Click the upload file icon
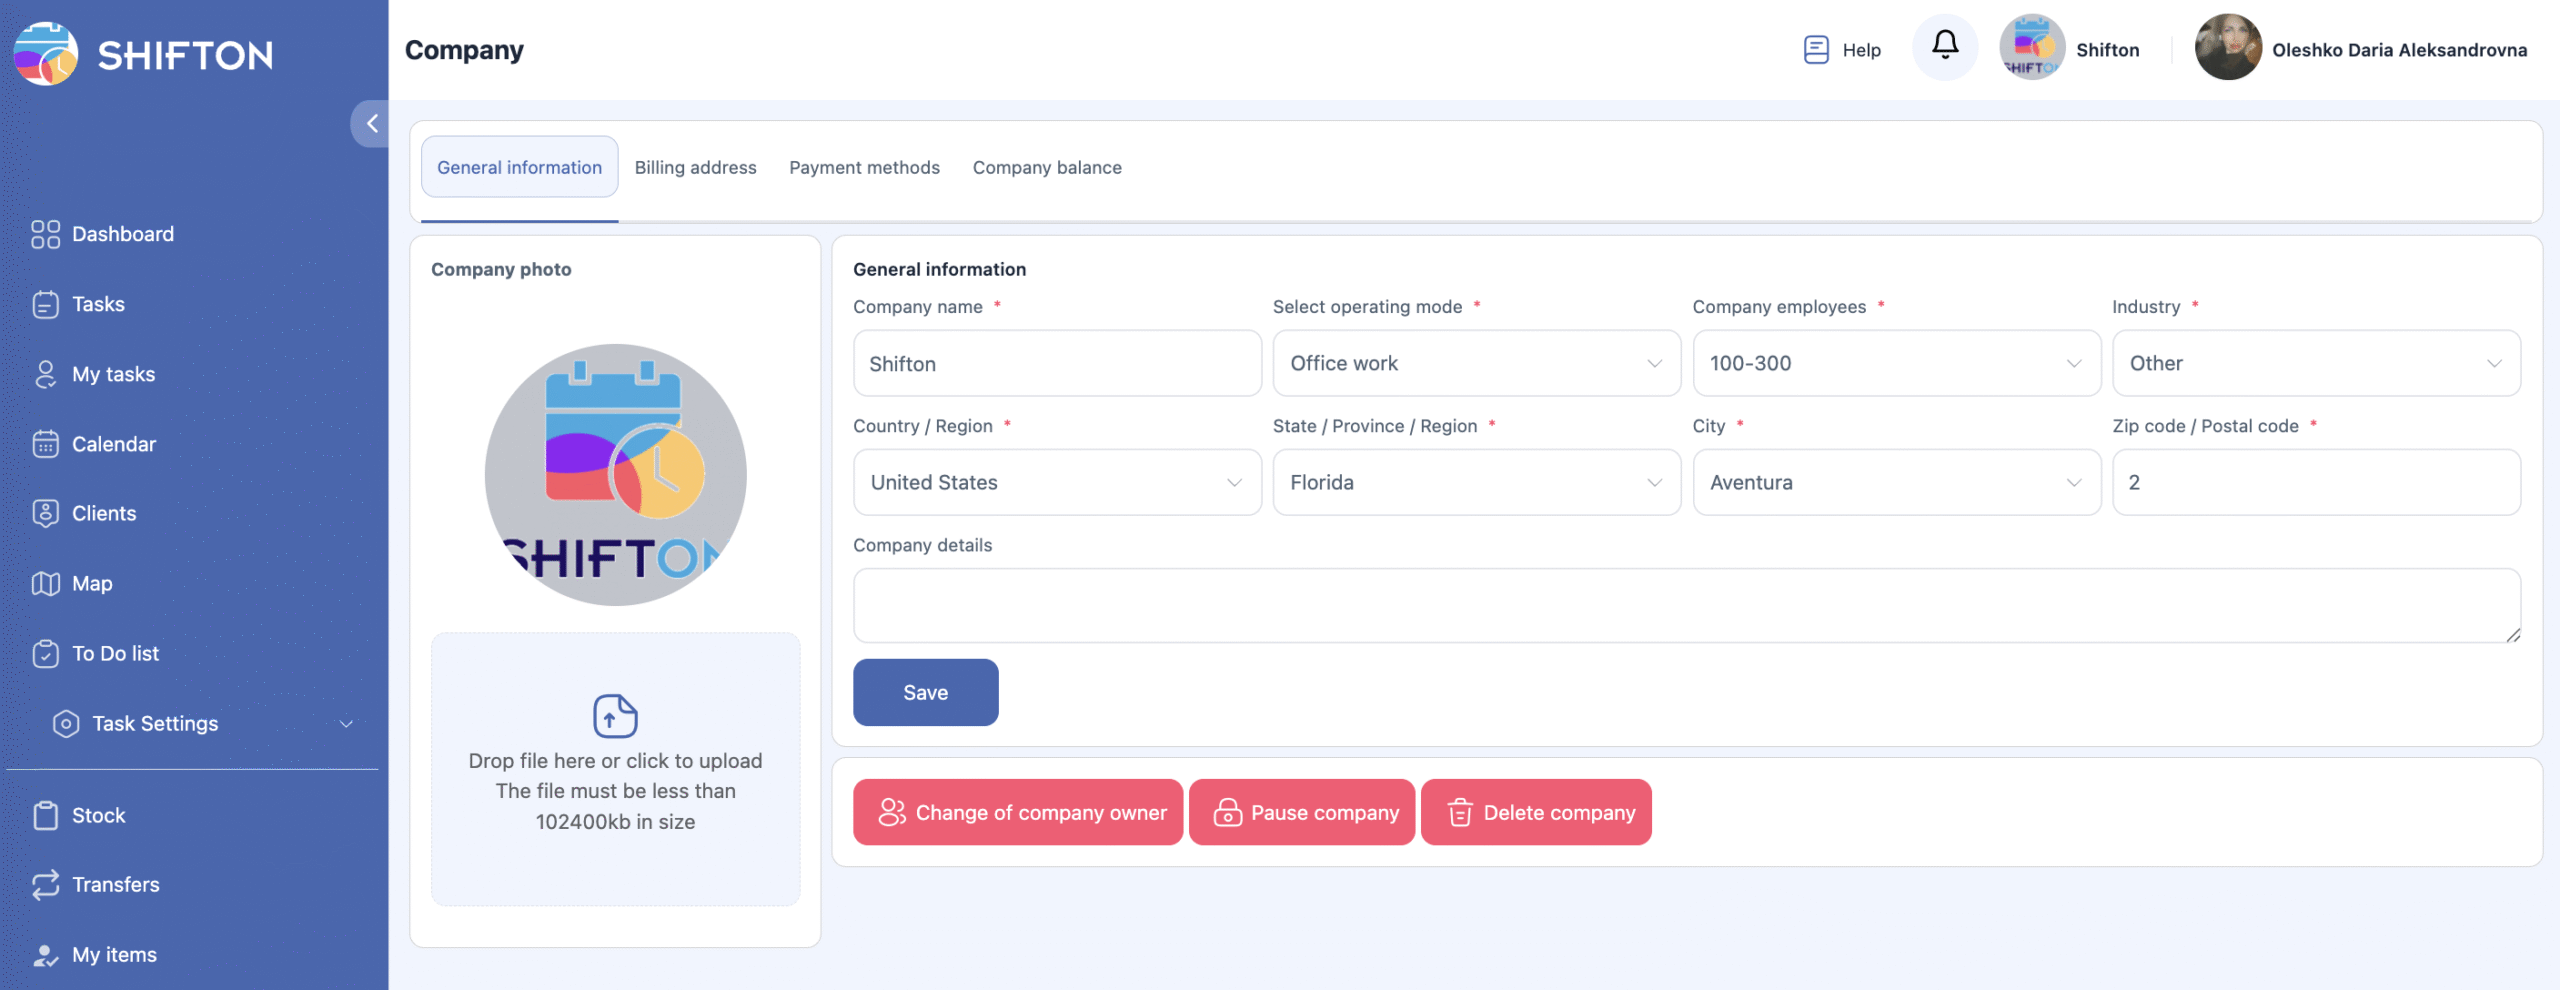Viewport: 2560px width, 990px height. click(x=615, y=716)
